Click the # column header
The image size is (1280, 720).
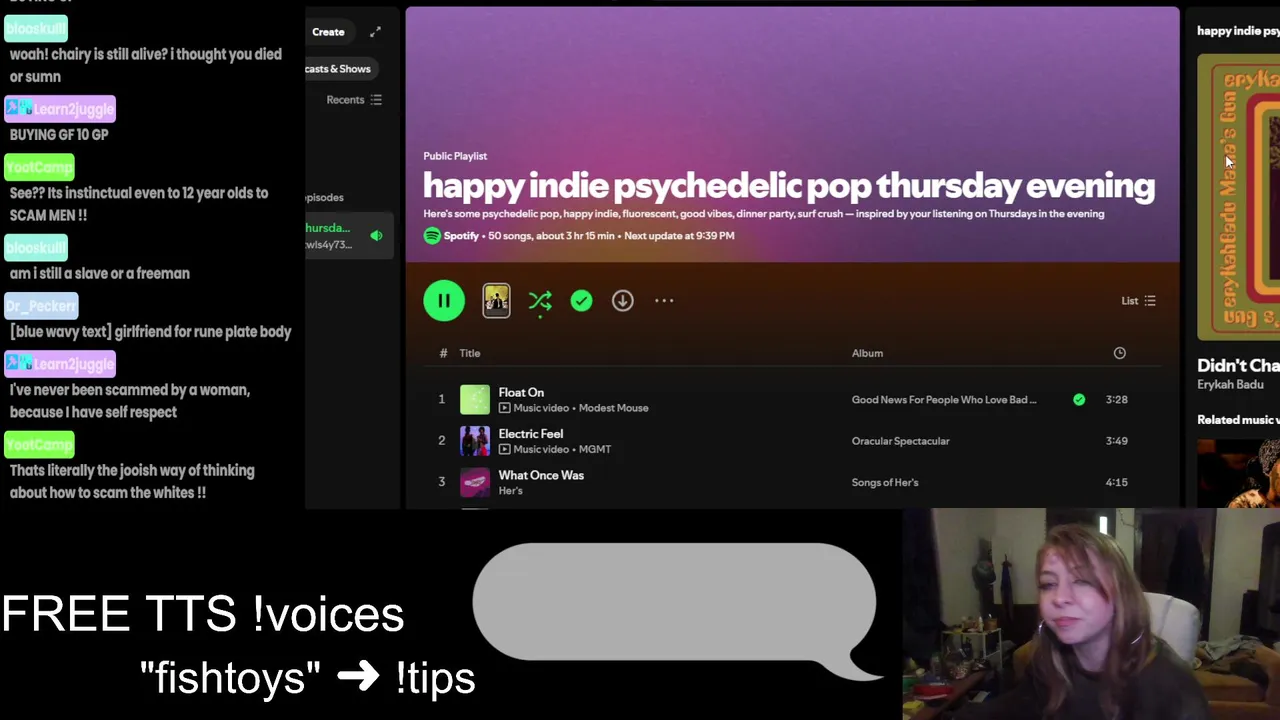point(443,353)
